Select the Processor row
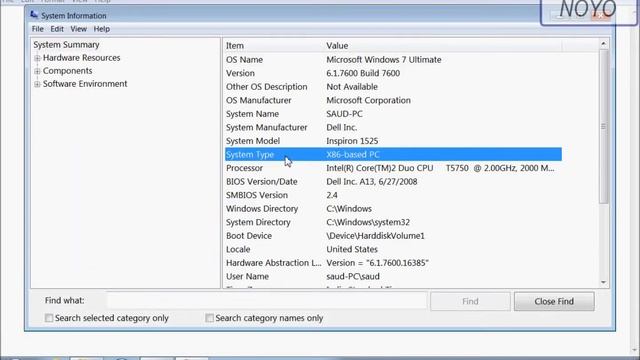The image size is (640, 360). pos(393,168)
